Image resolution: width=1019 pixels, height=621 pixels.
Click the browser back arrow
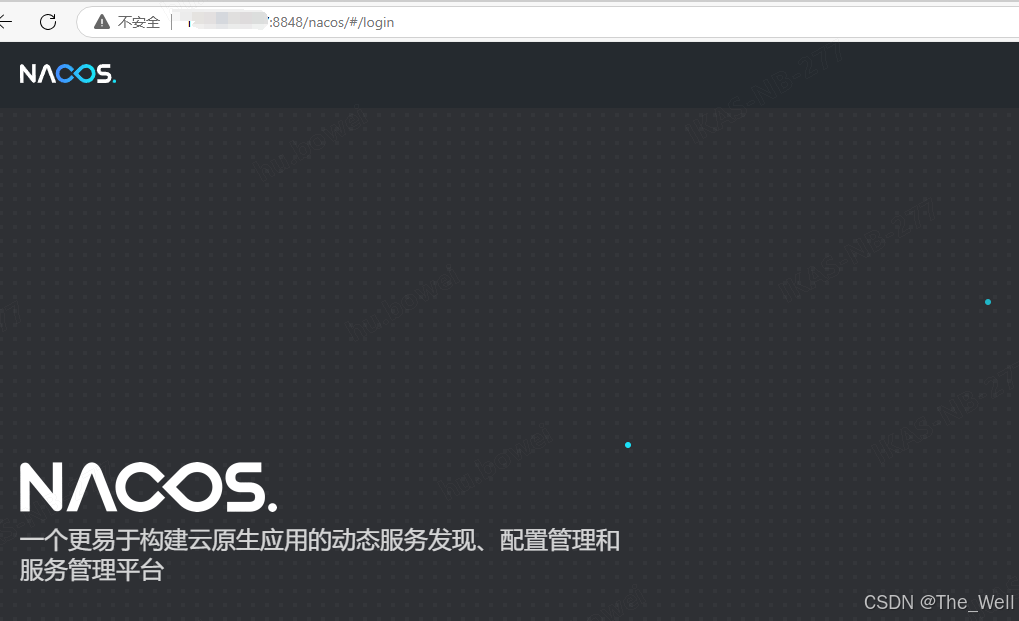click(x=5, y=22)
